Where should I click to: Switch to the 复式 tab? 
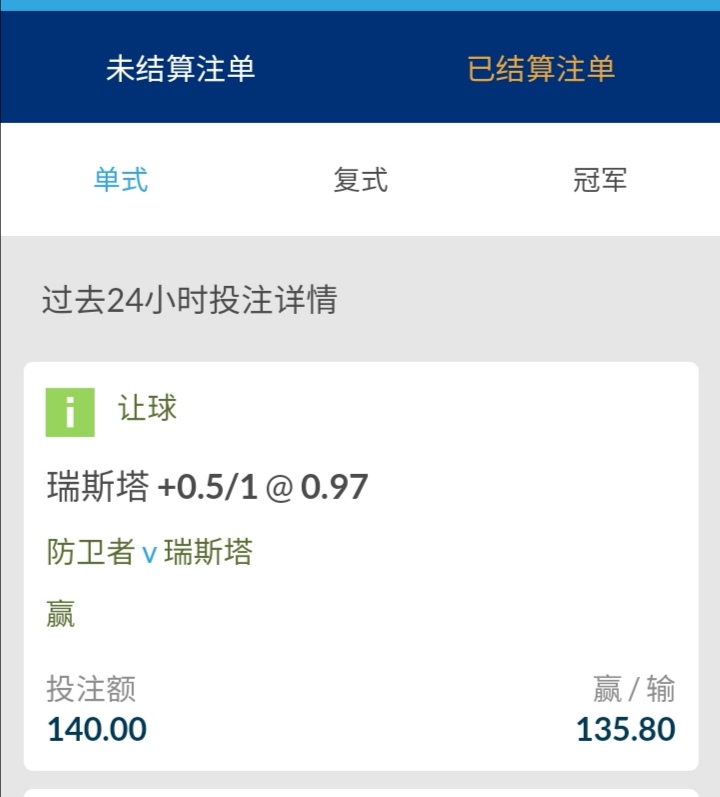(360, 181)
